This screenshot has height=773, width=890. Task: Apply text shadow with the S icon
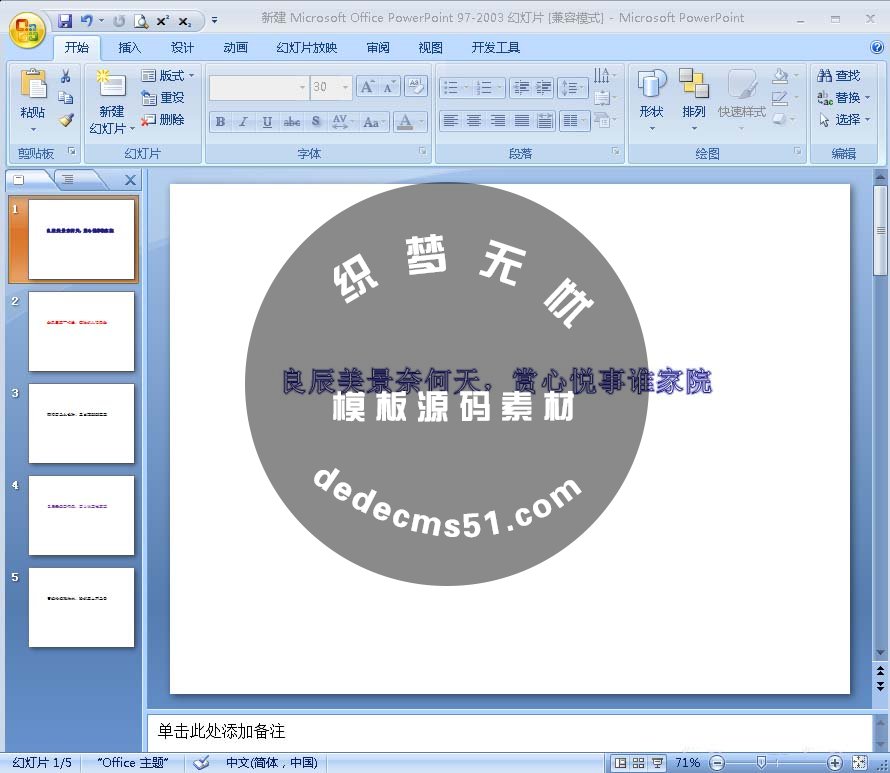317,122
